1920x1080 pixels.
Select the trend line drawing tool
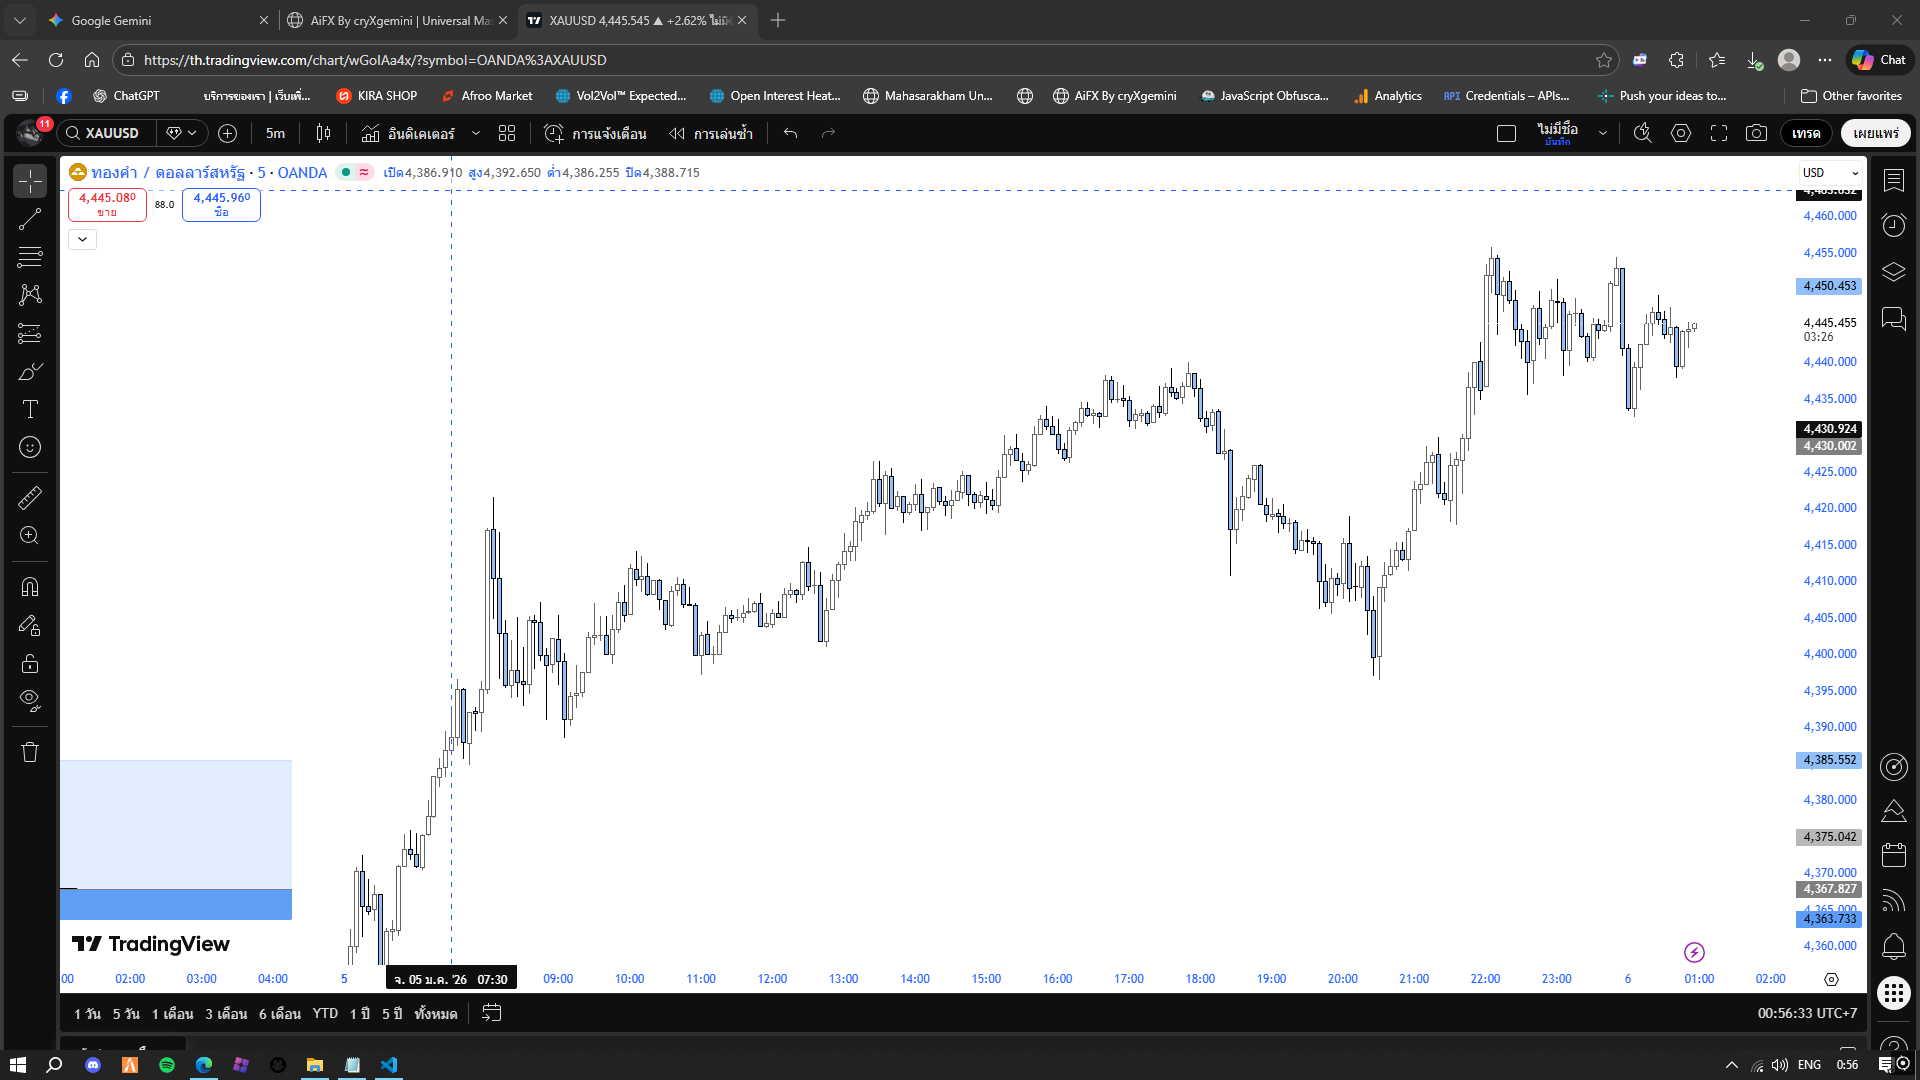coord(30,219)
